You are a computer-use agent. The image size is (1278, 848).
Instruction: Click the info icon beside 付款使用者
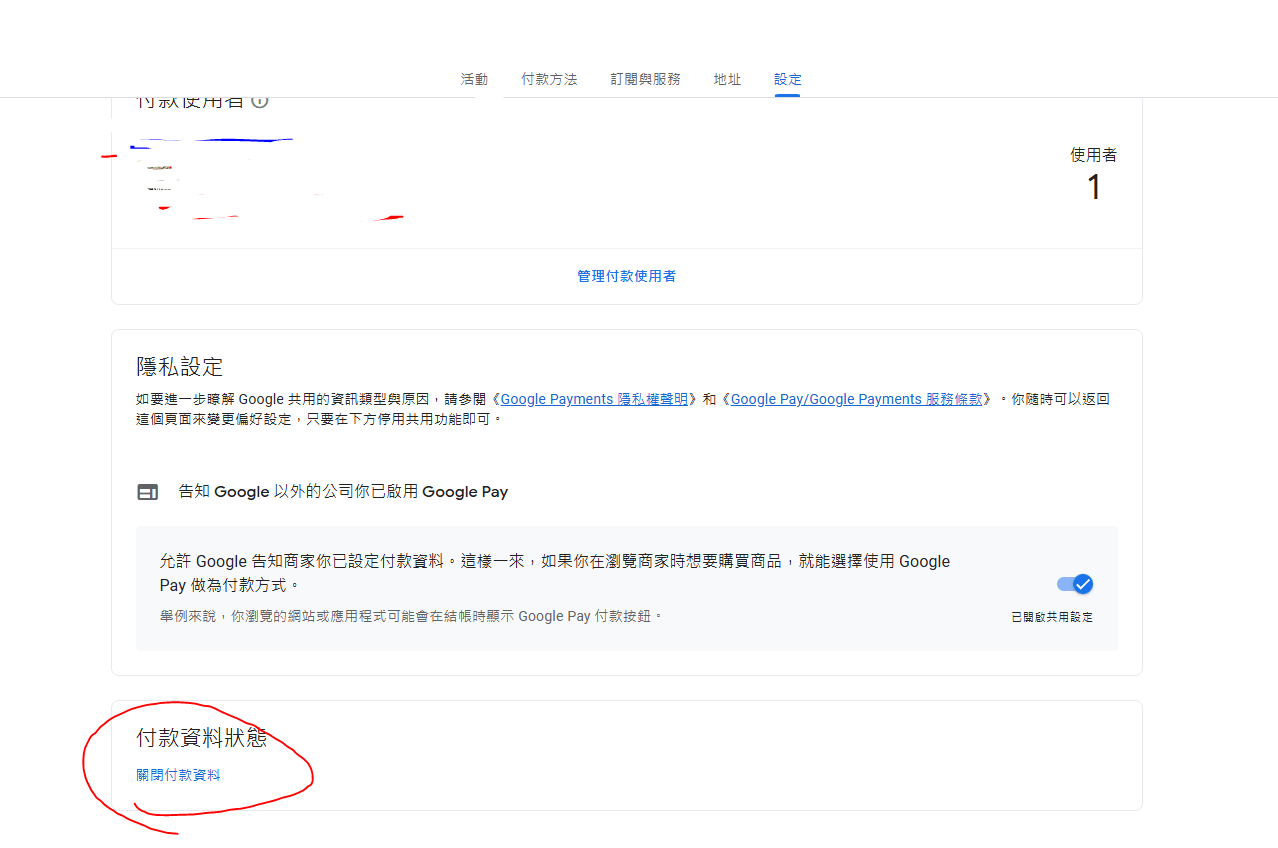point(259,100)
